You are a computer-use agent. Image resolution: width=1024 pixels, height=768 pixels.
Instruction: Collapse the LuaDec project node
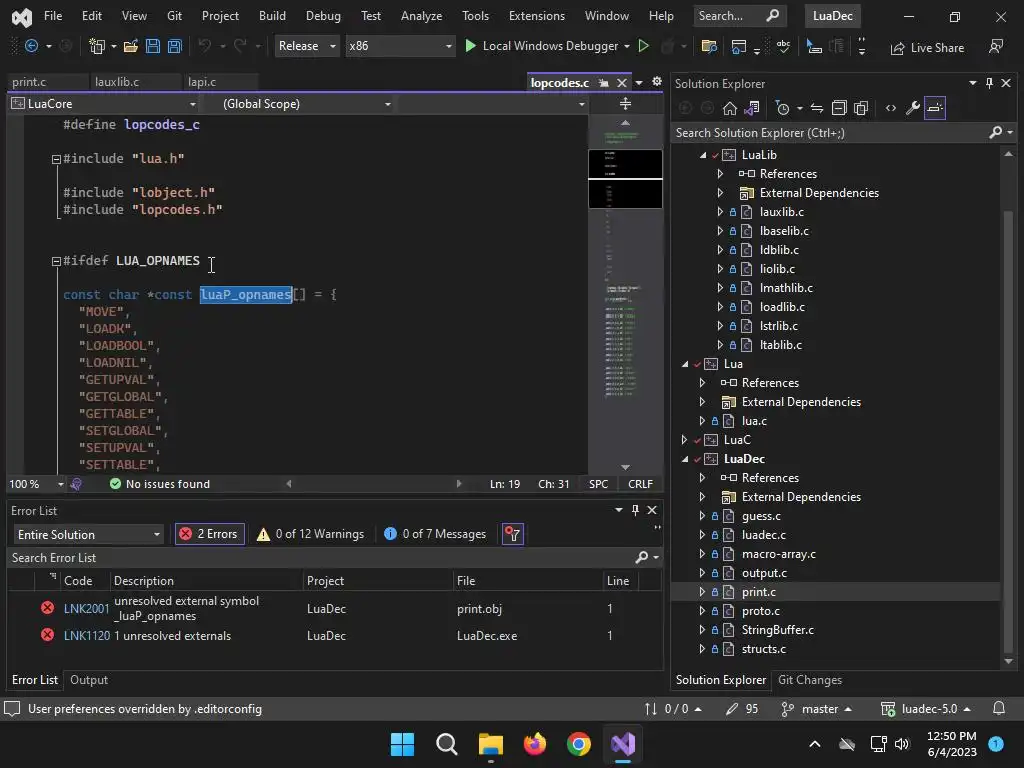(684, 459)
